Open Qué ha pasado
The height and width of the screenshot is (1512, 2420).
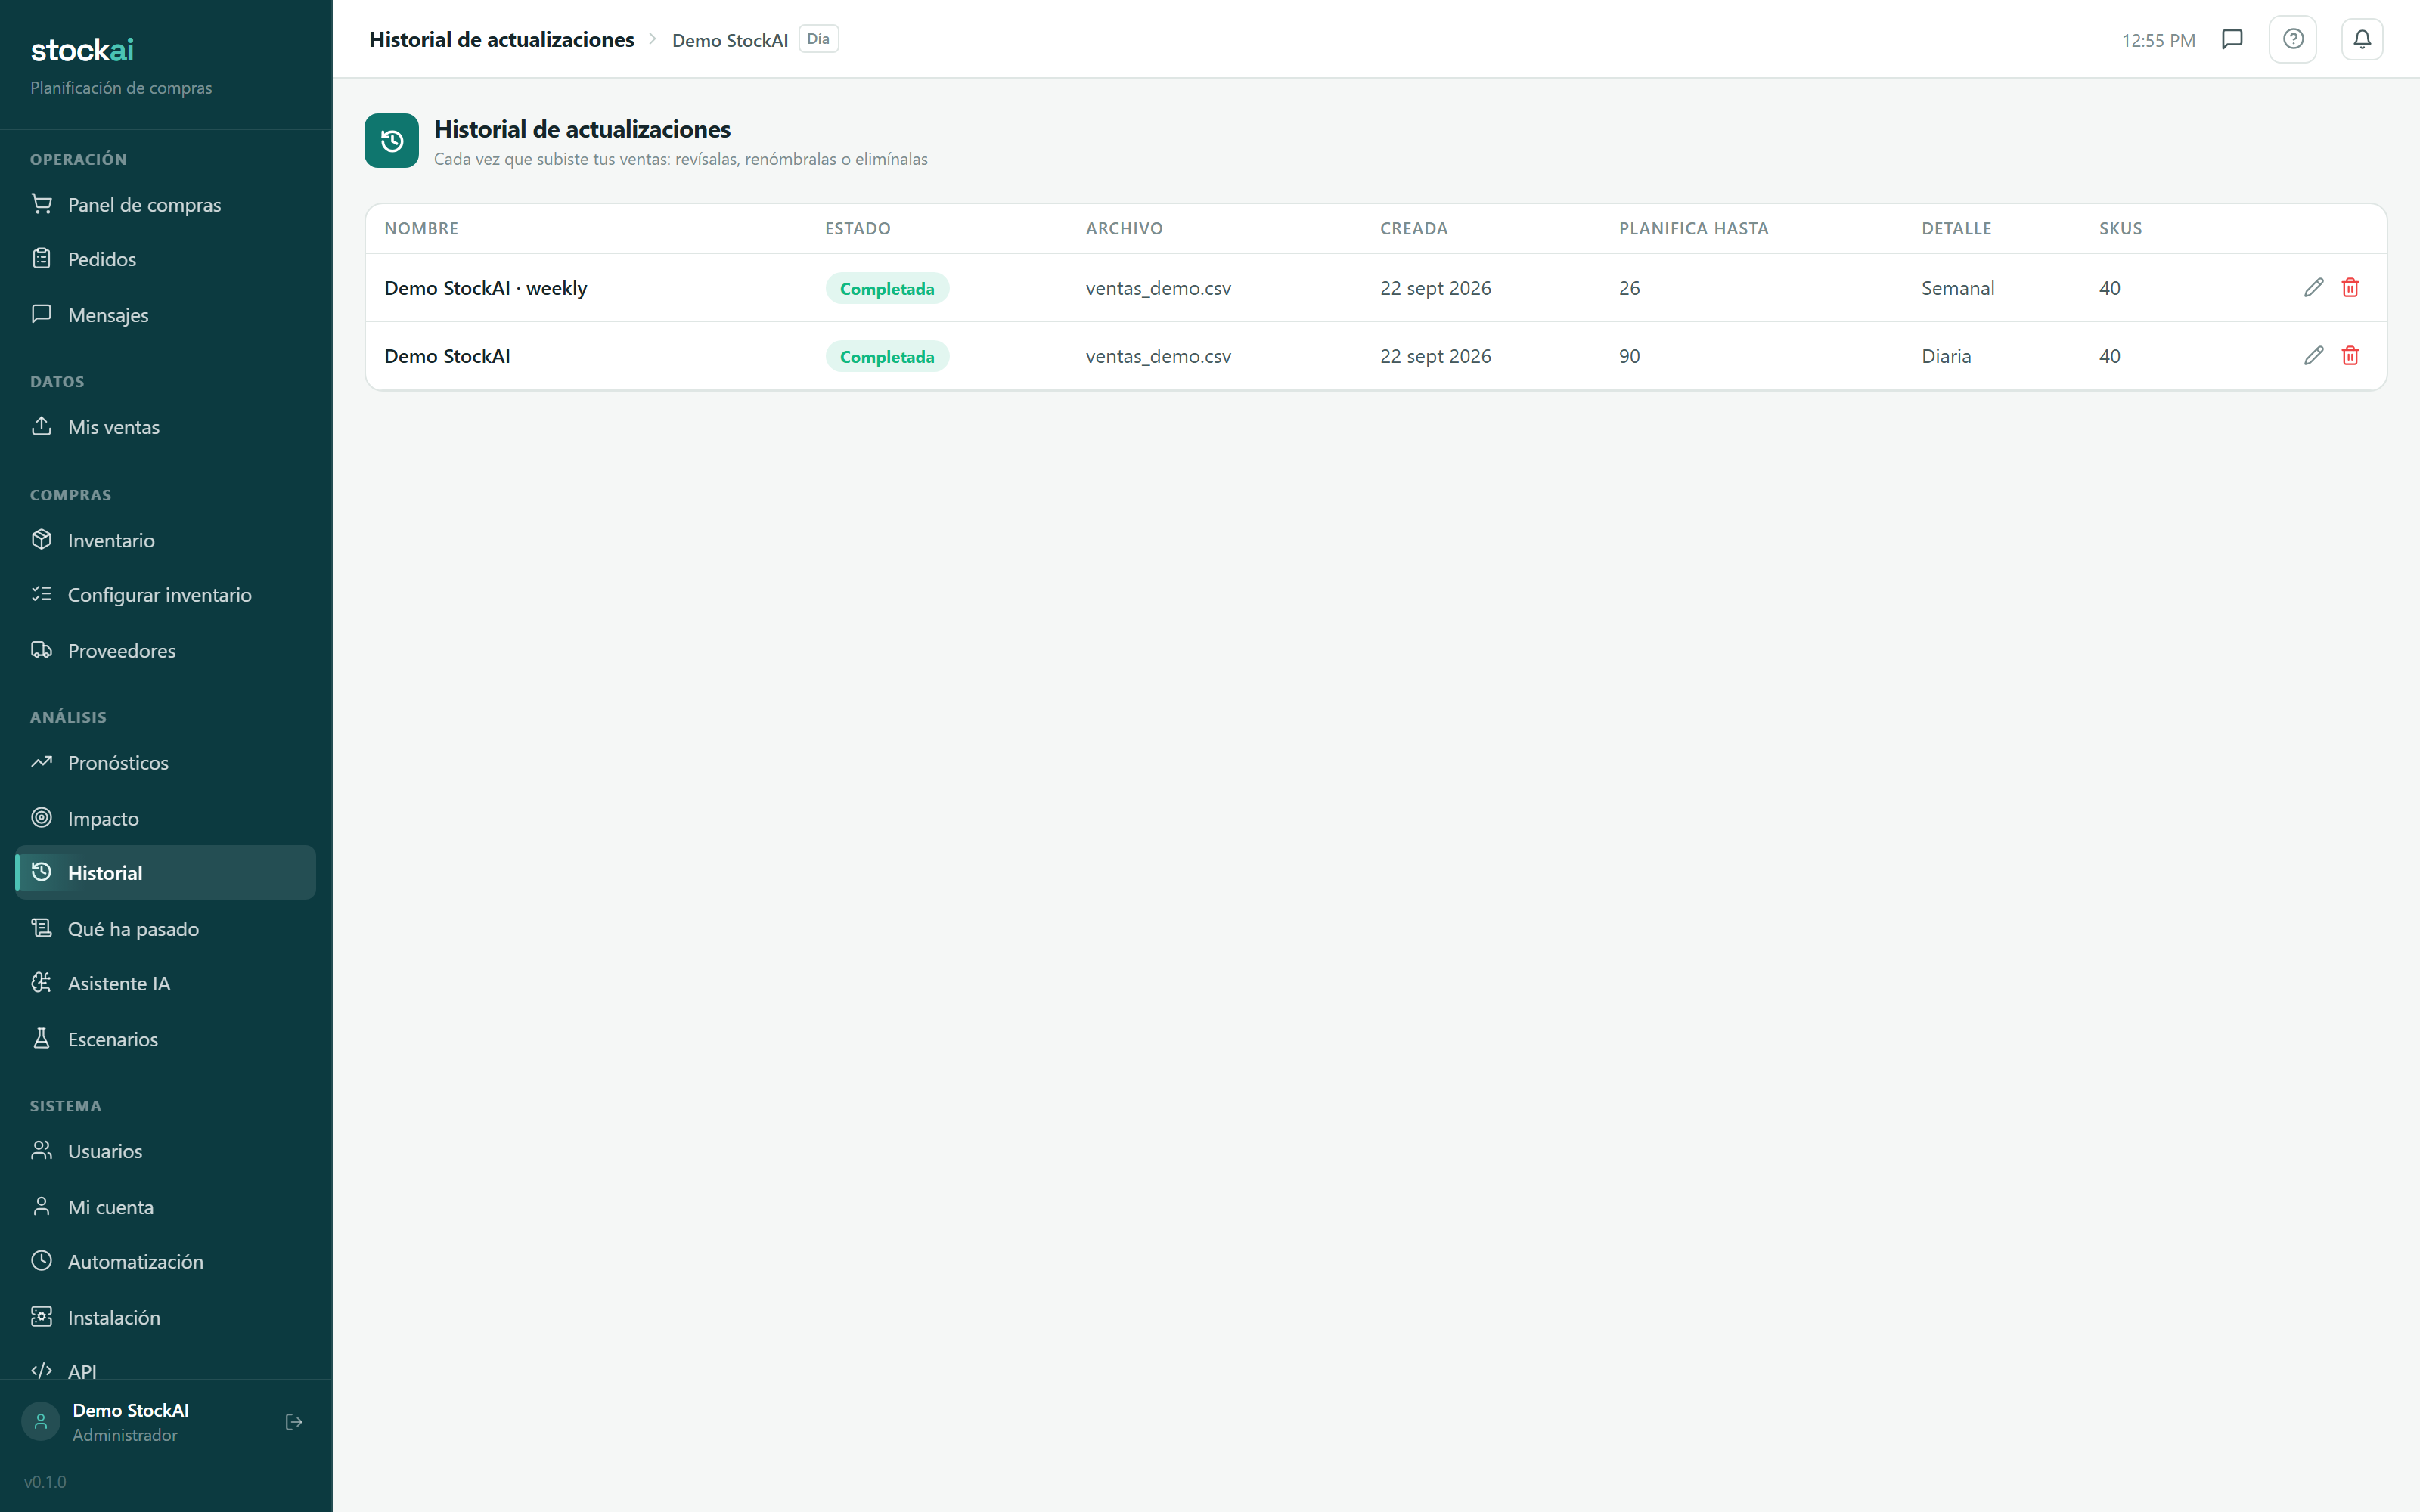click(x=166, y=929)
